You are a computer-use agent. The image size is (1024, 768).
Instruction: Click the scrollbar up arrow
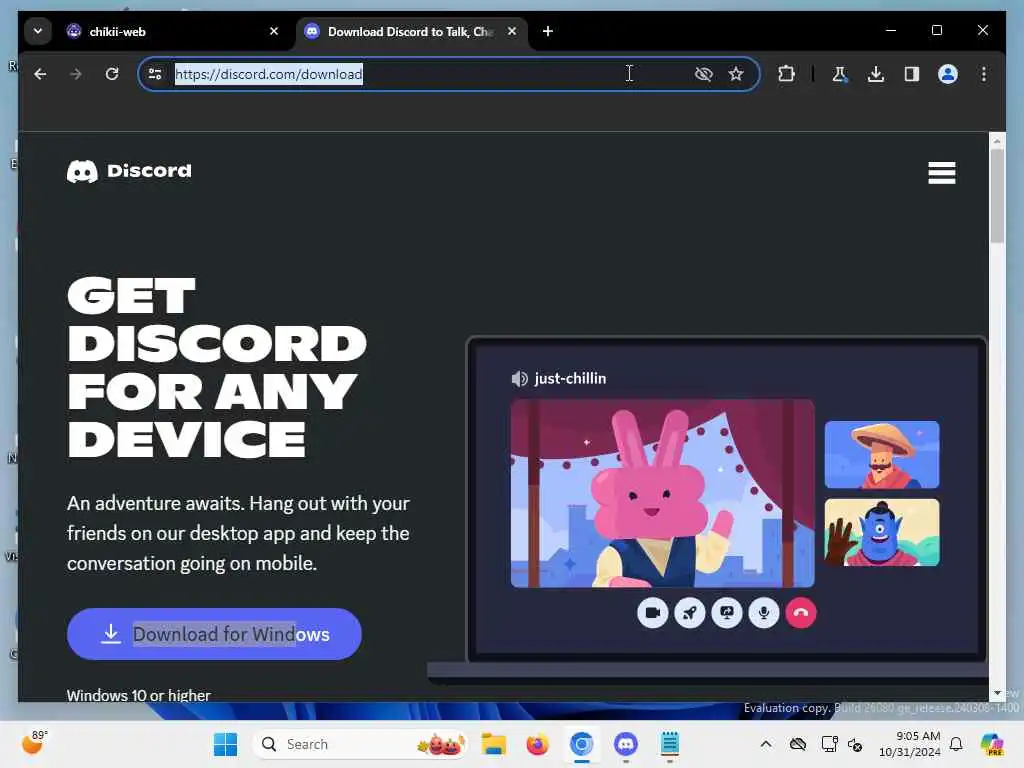click(x=997, y=140)
